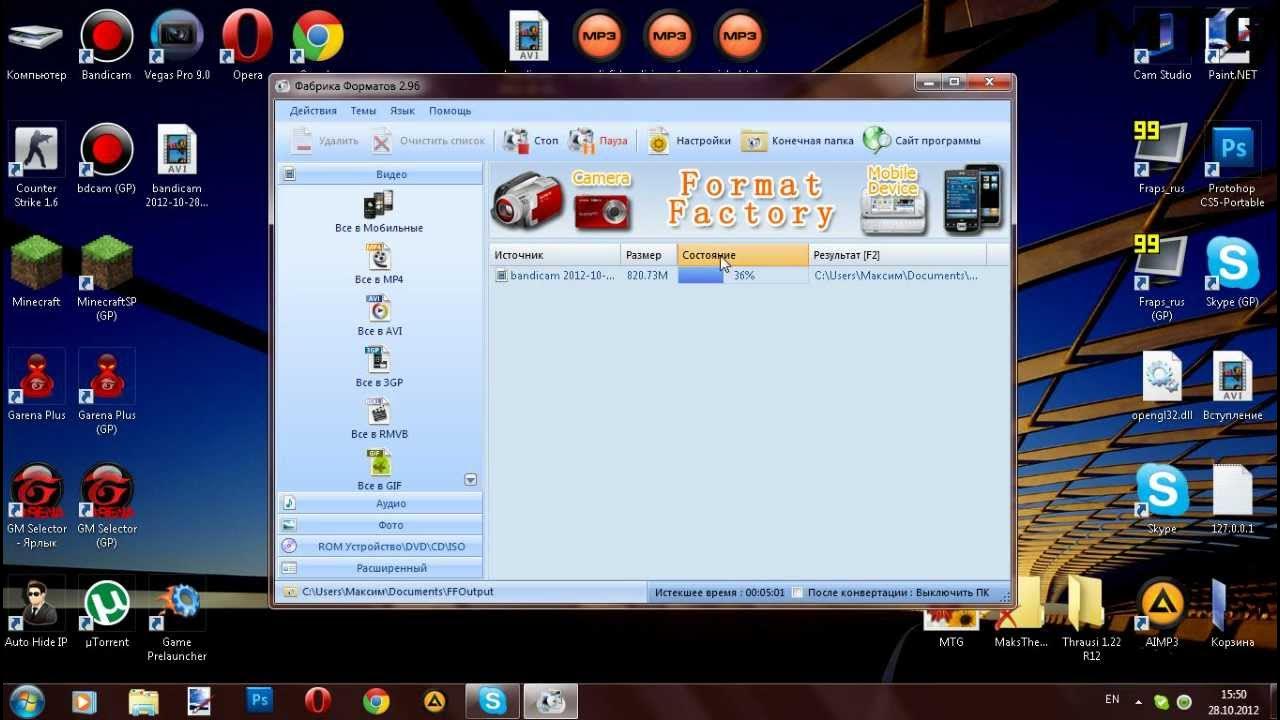The width and height of the screenshot is (1280, 720).
Task: Open the Действия menu
Action: (x=313, y=111)
